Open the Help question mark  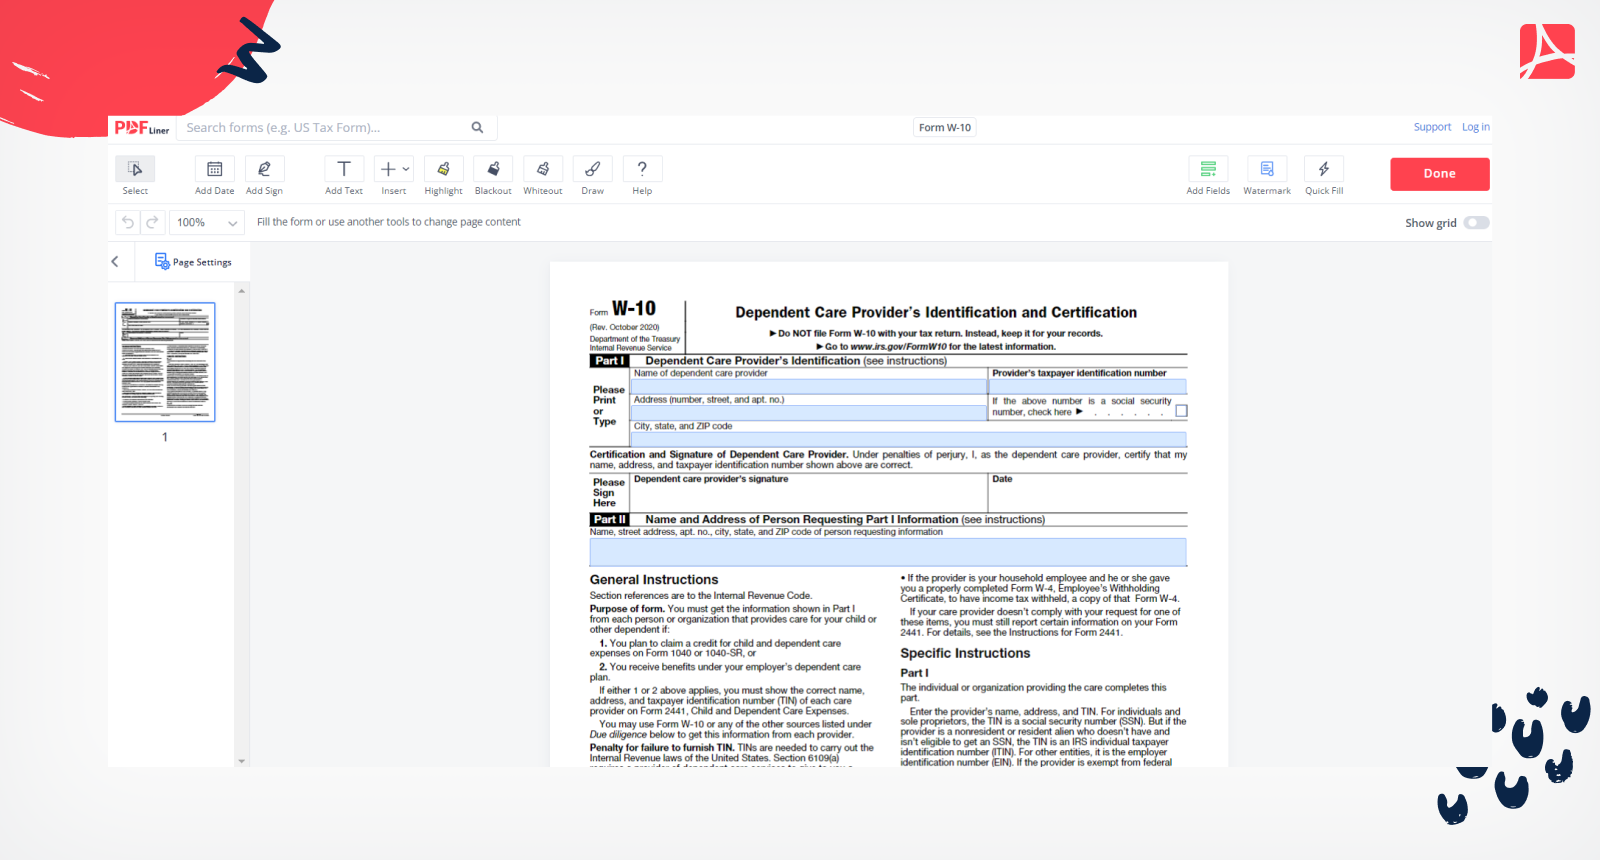(x=642, y=169)
